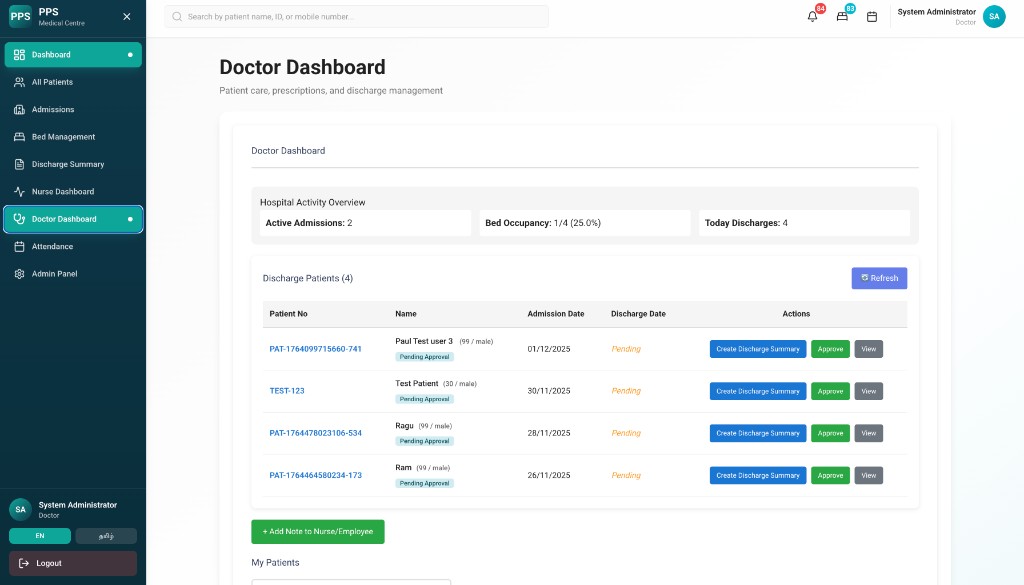Approve discharge for Ragu
Viewport: 1024px width, 585px height.
(831, 434)
